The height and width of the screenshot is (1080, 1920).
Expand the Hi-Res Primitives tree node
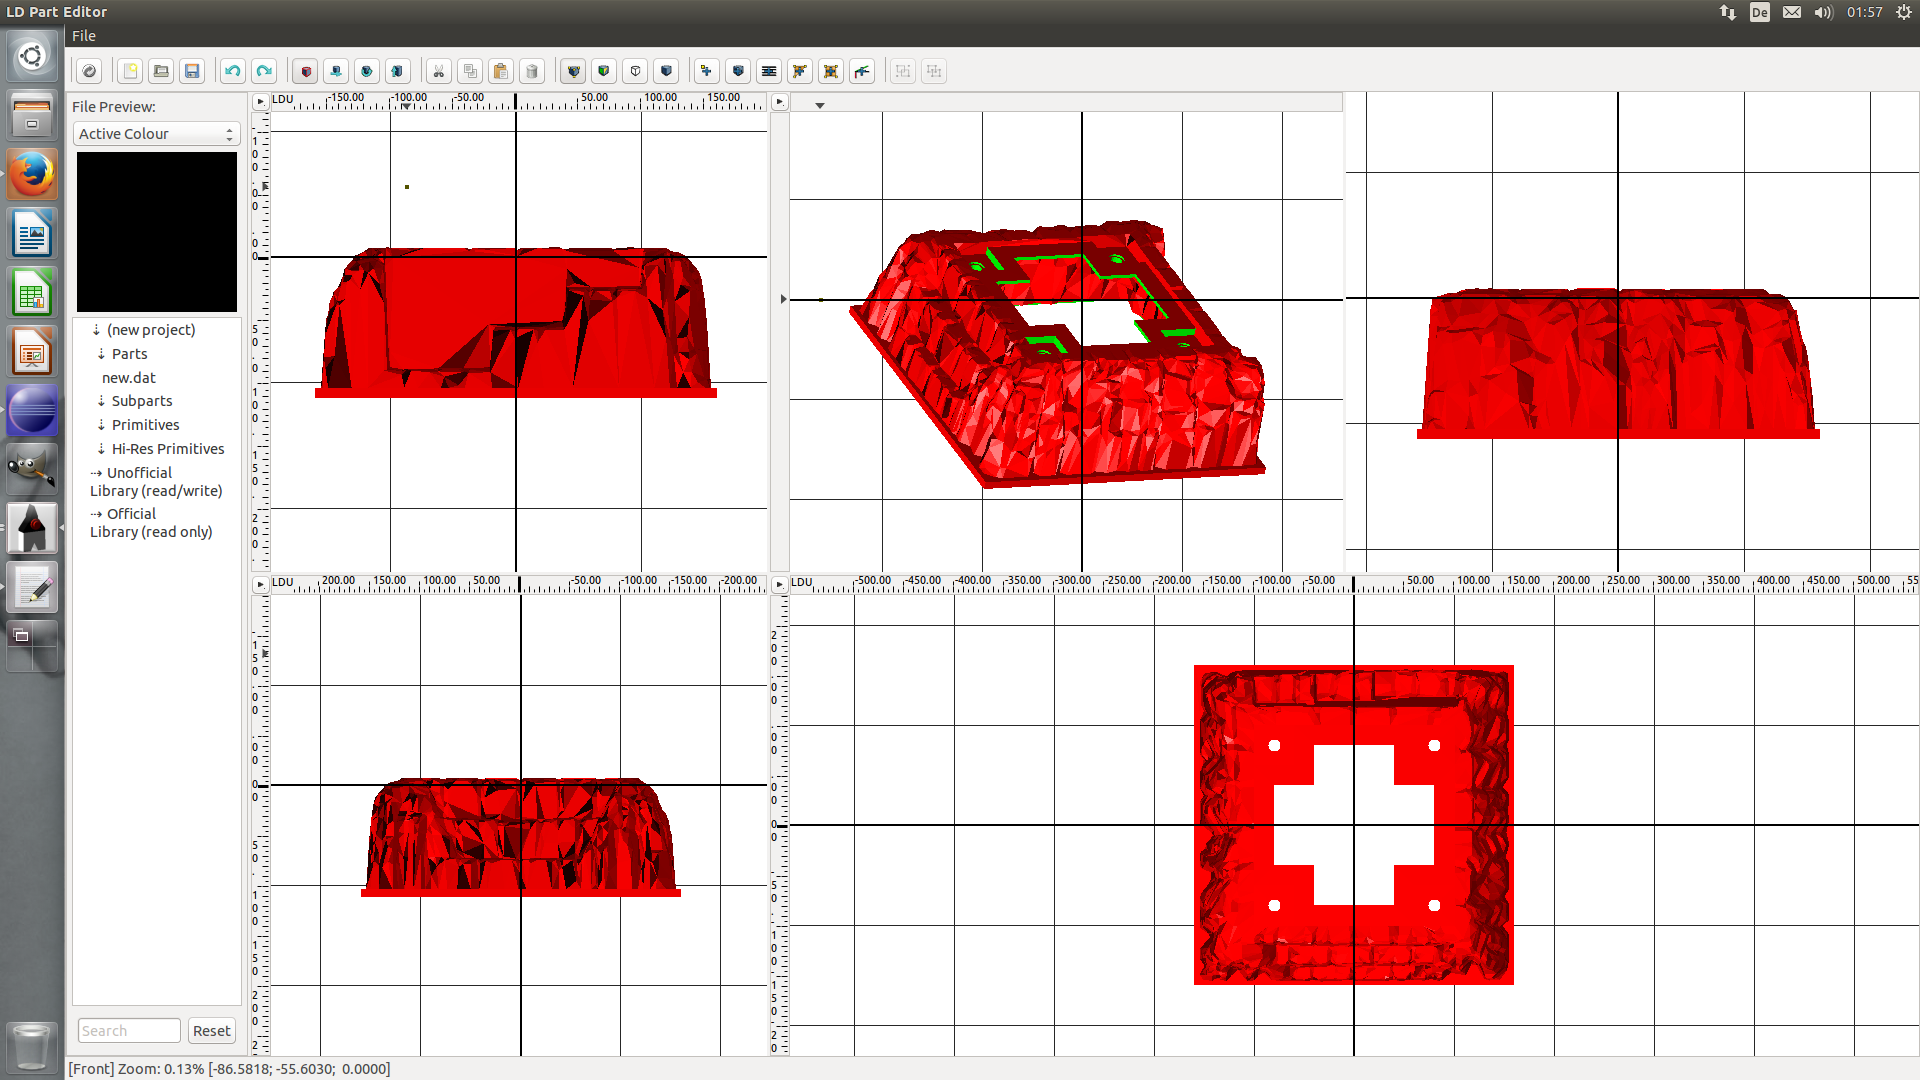click(101, 449)
